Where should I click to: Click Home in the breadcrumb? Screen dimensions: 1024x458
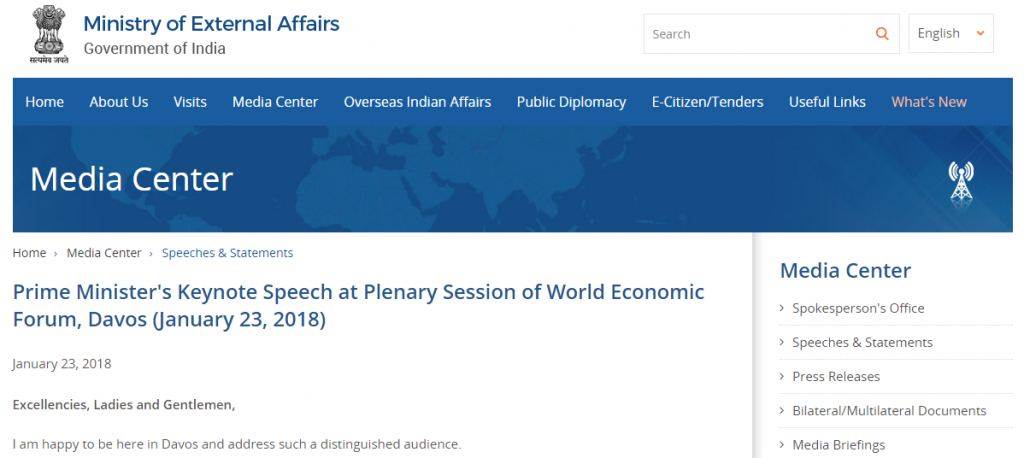29,253
